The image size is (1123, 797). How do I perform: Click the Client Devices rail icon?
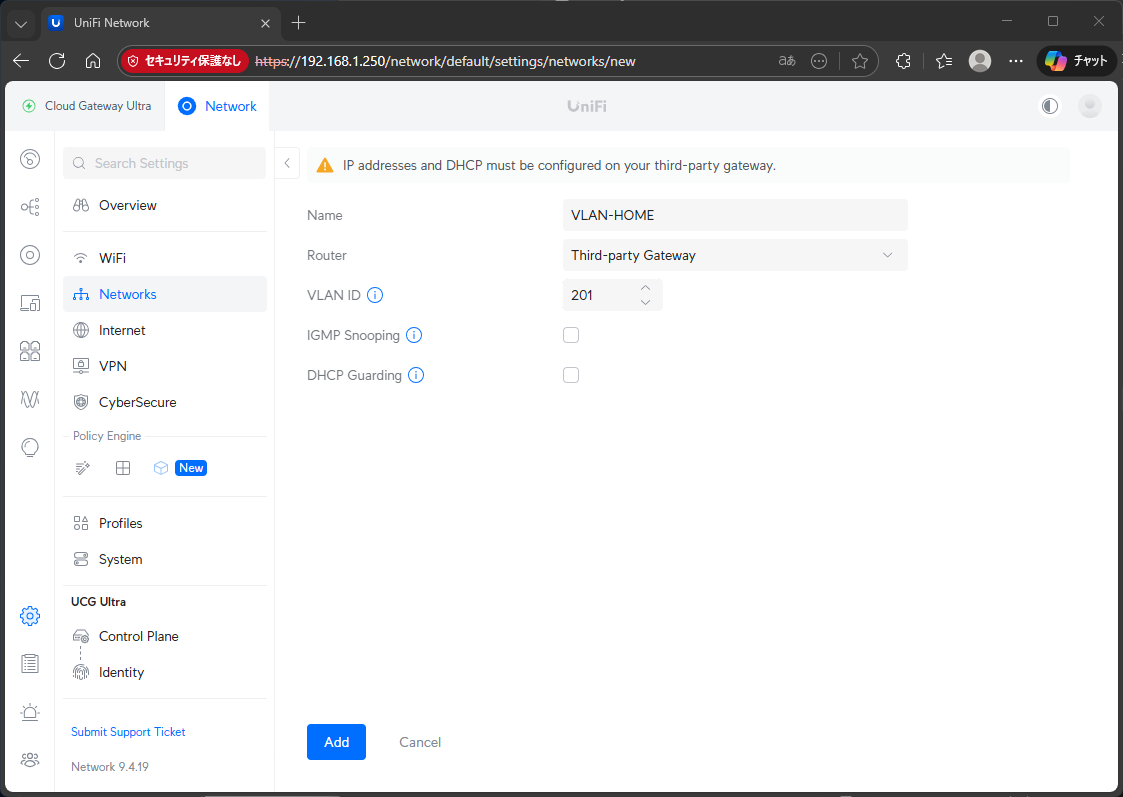click(x=30, y=303)
